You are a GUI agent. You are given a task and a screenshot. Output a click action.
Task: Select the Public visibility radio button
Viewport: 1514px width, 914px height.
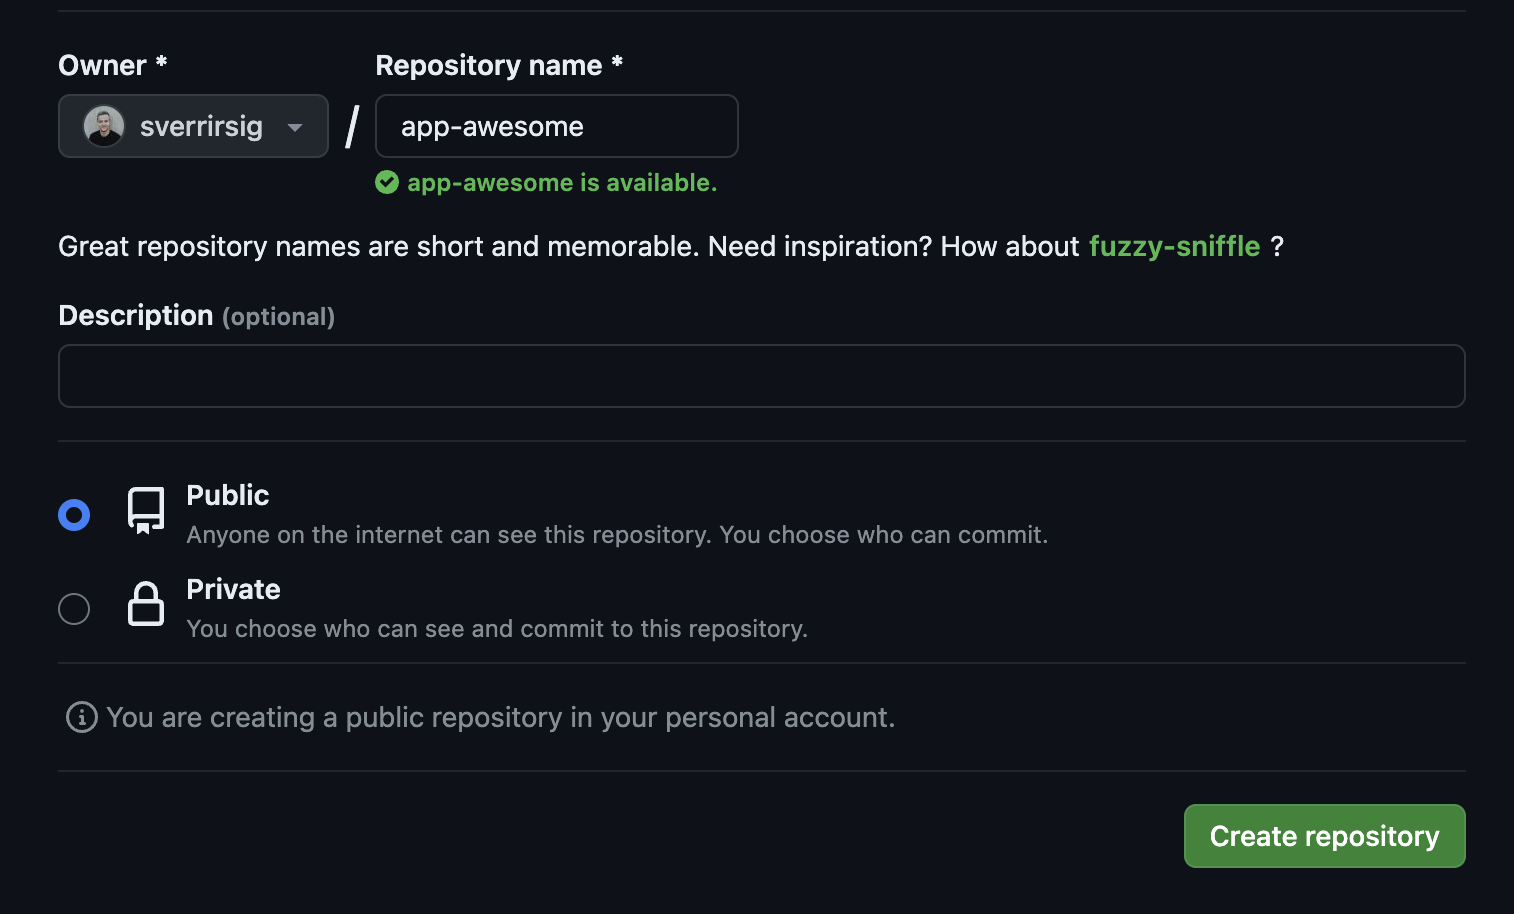click(x=74, y=515)
